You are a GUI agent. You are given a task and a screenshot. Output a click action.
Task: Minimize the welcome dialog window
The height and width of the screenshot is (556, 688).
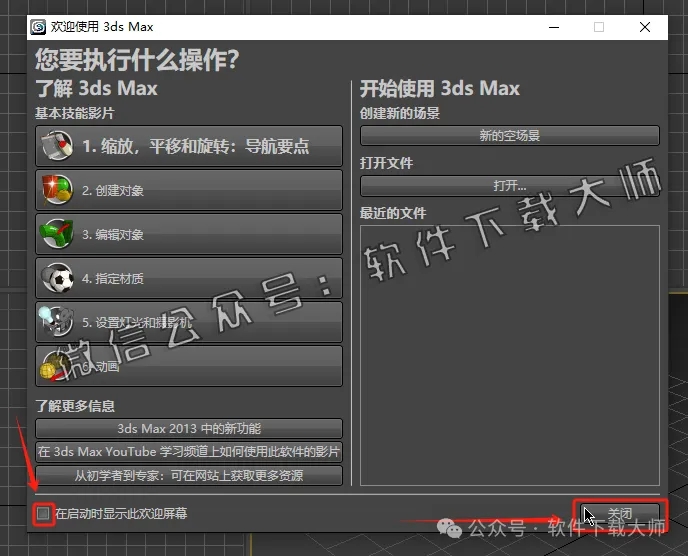(554, 27)
